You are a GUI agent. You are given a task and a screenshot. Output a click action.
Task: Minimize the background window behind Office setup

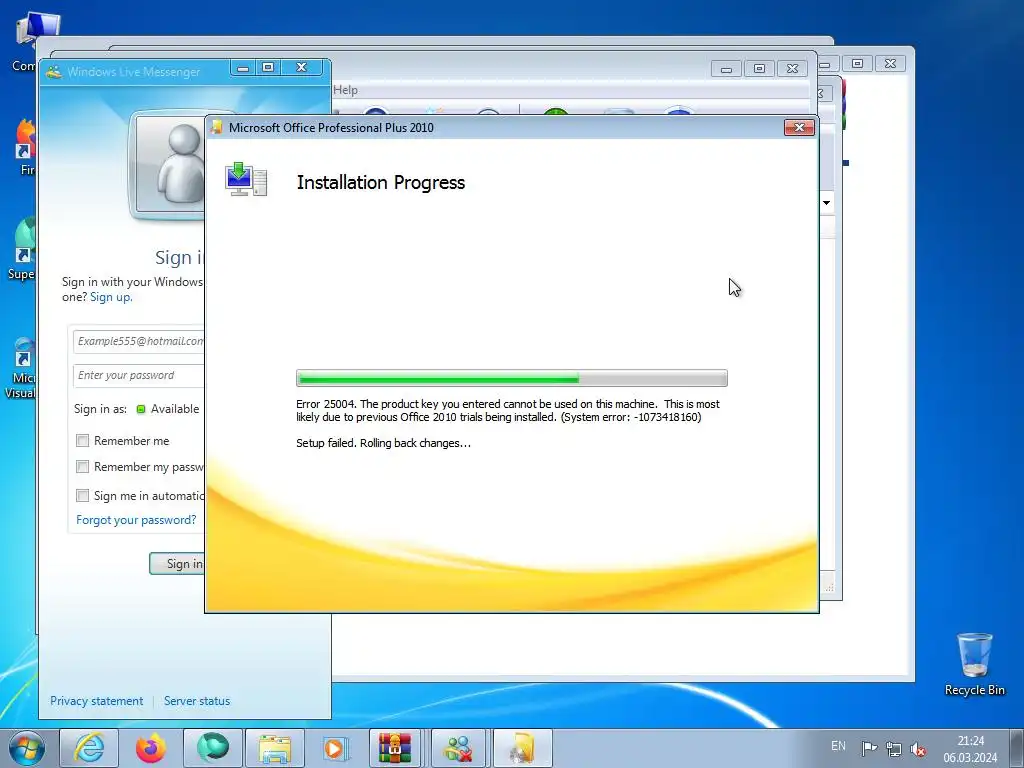726,69
